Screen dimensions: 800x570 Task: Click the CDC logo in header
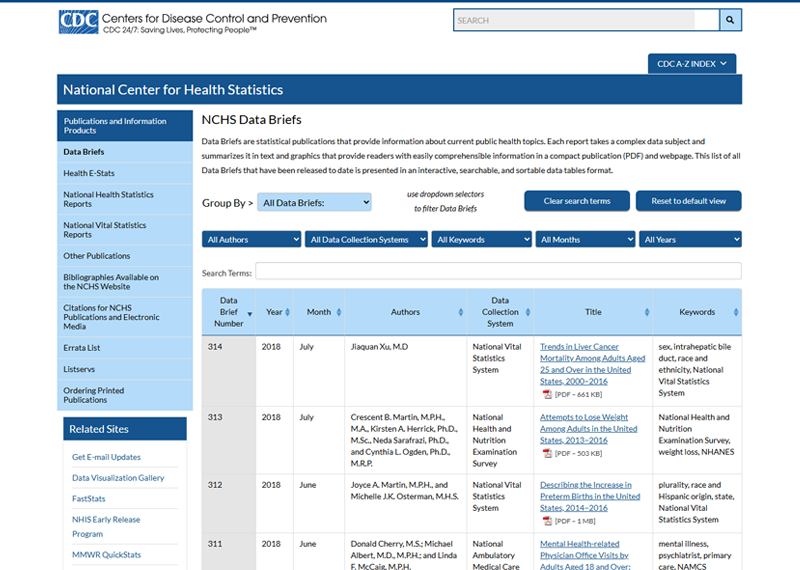pyautogui.click(x=78, y=20)
